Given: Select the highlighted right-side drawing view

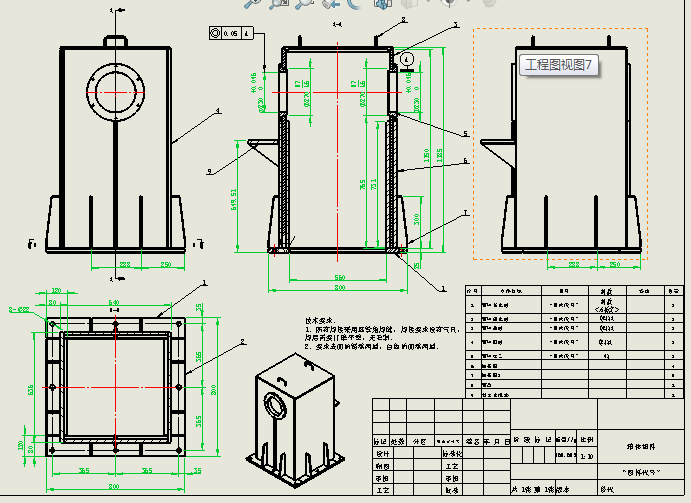Looking at the screenshot, I should point(560,144).
